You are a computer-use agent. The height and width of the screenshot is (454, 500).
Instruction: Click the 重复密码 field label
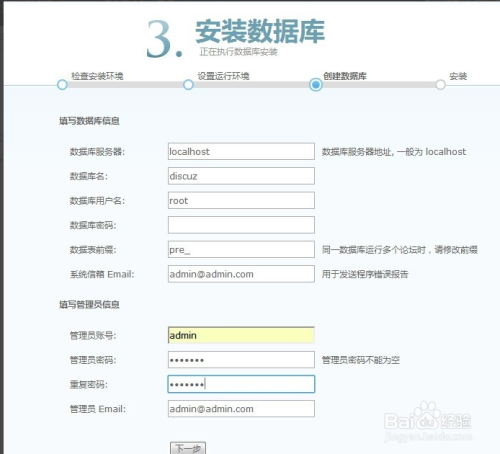pyautogui.click(x=89, y=385)
